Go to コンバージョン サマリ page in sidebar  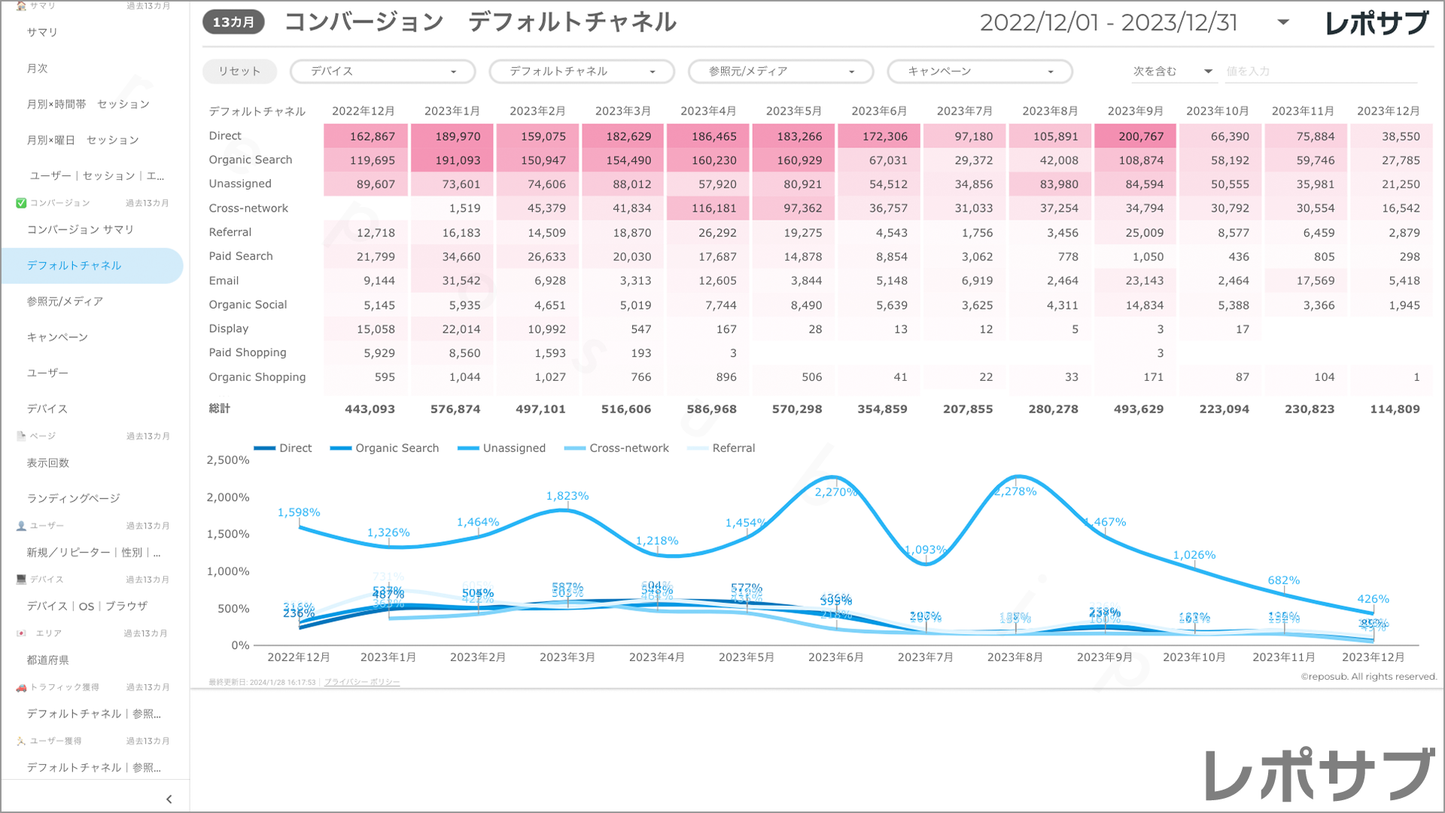(80, 230)
